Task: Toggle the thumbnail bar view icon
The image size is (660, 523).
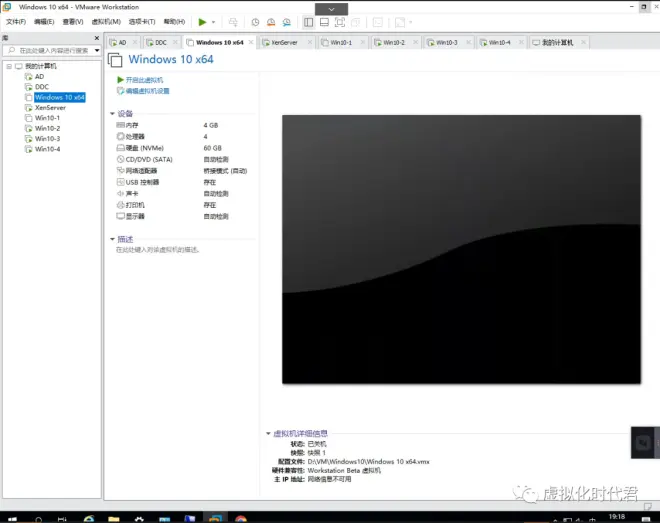Action: 324,22
